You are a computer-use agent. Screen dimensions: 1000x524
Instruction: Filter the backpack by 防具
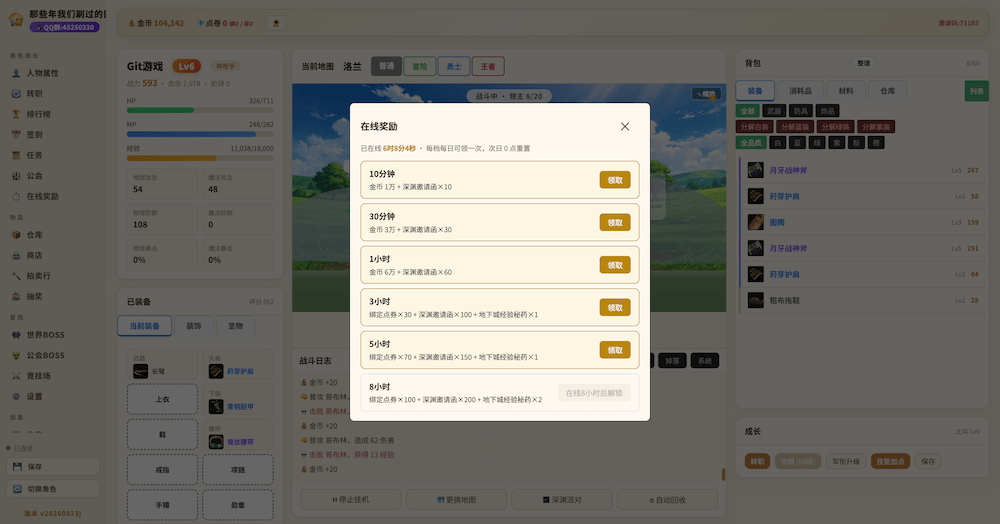pyautogui.click(x=800, y=111)
